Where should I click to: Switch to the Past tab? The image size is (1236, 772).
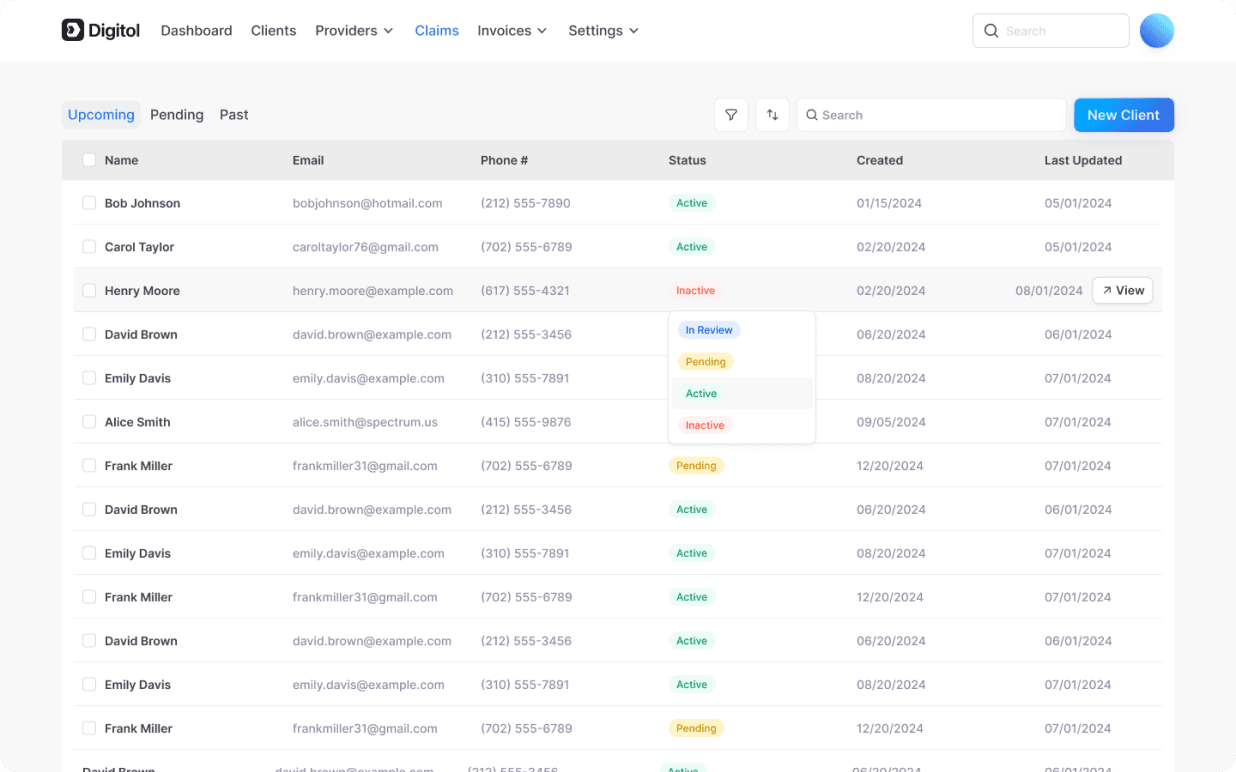234,115
